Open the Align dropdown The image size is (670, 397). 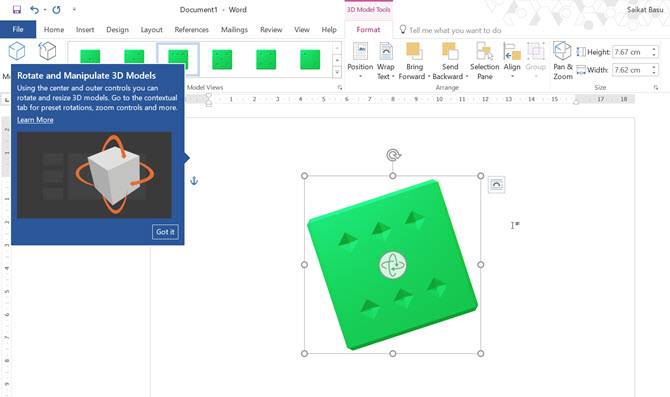[x=512, y=60]
